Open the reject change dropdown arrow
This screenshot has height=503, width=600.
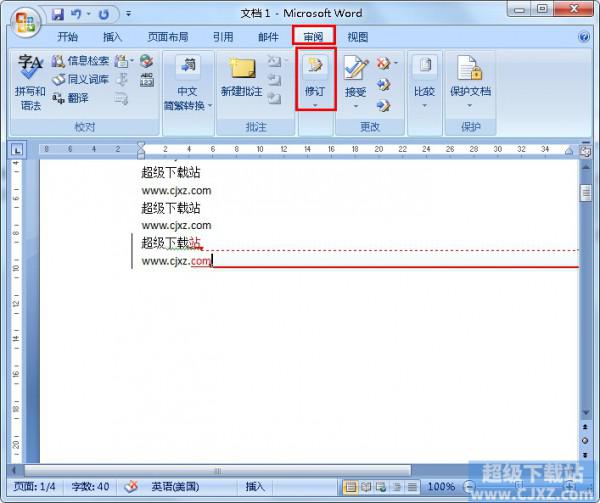[x=396, y=63]
